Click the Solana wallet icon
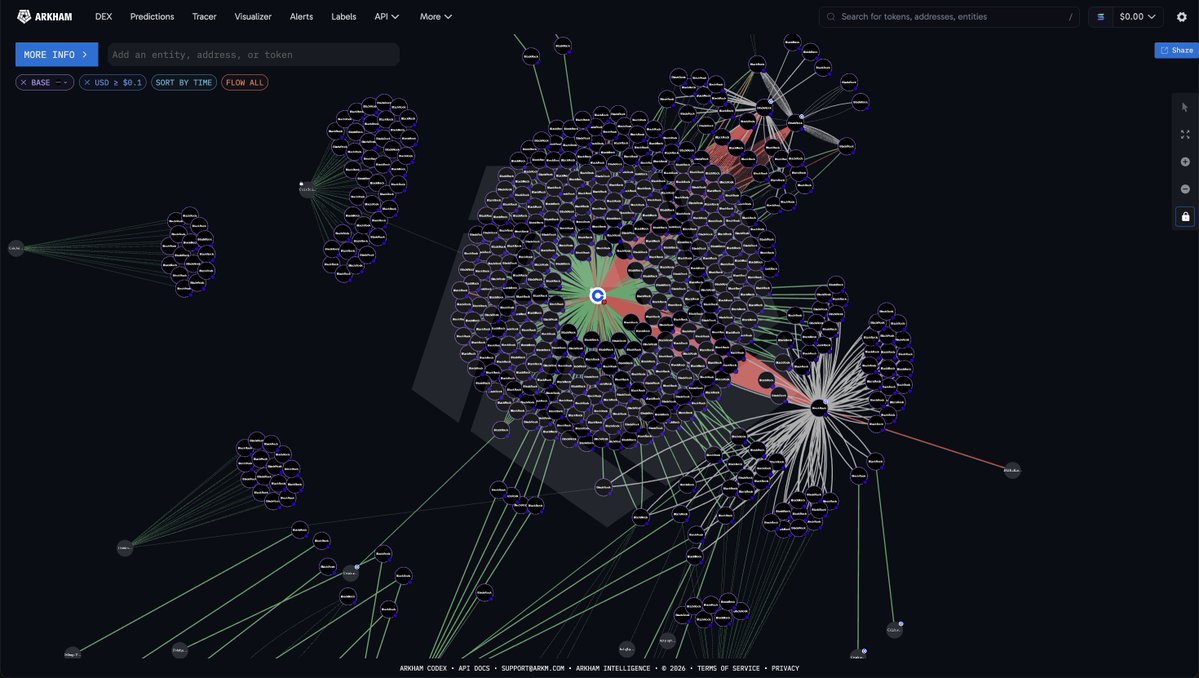The height and width of the screenshot is (678, 1199). [x=1100, y=17]
